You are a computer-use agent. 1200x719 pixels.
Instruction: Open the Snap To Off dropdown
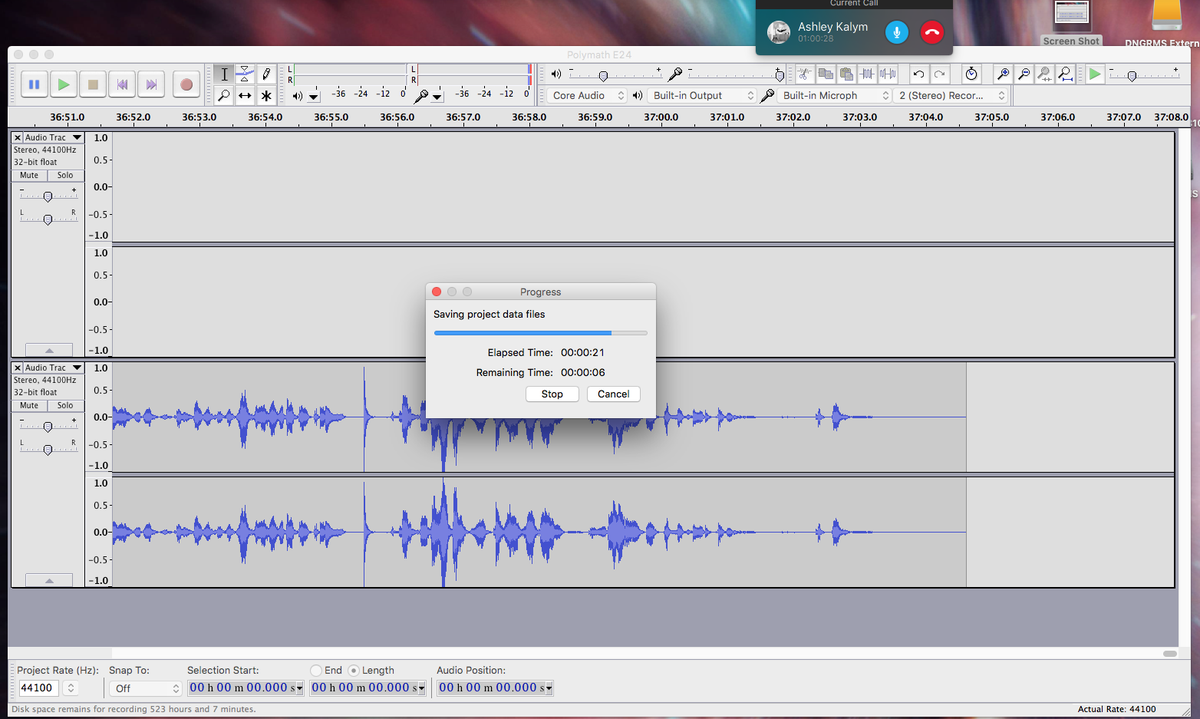145,688
